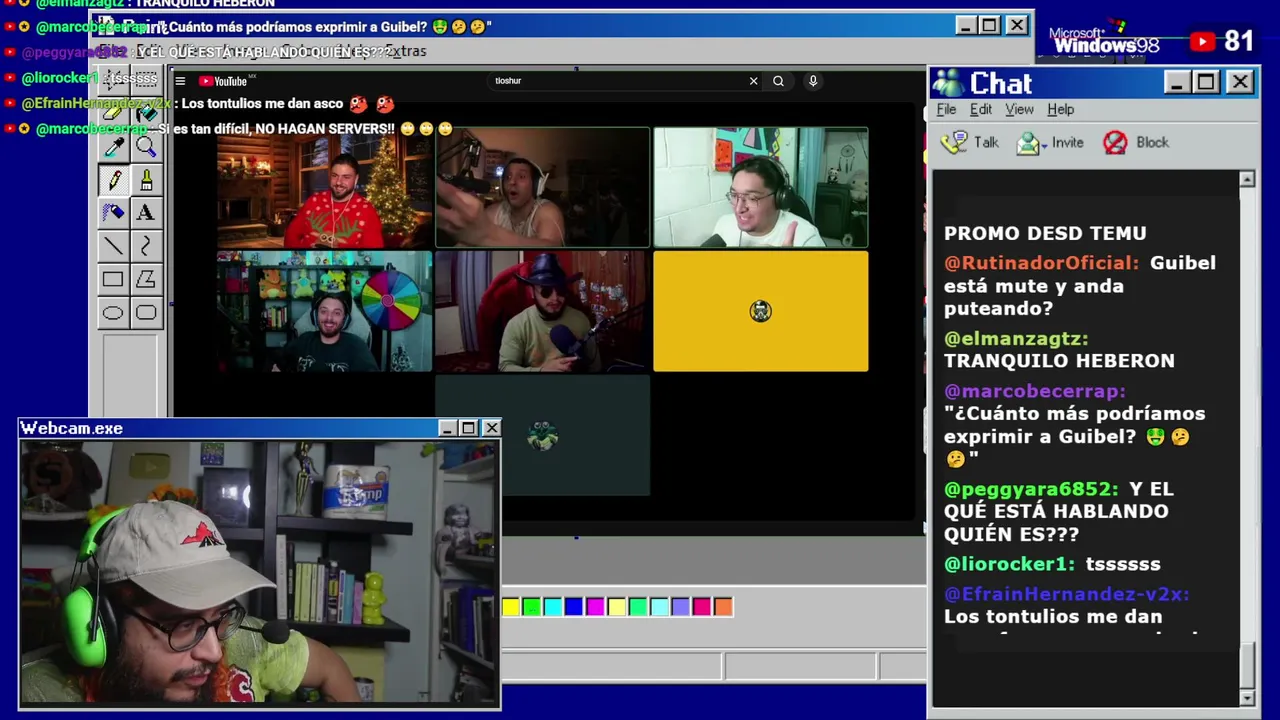Viewport: 1280px width, 720px height.
Task: Pick the bright green color swatch
Action: [532, 607]
